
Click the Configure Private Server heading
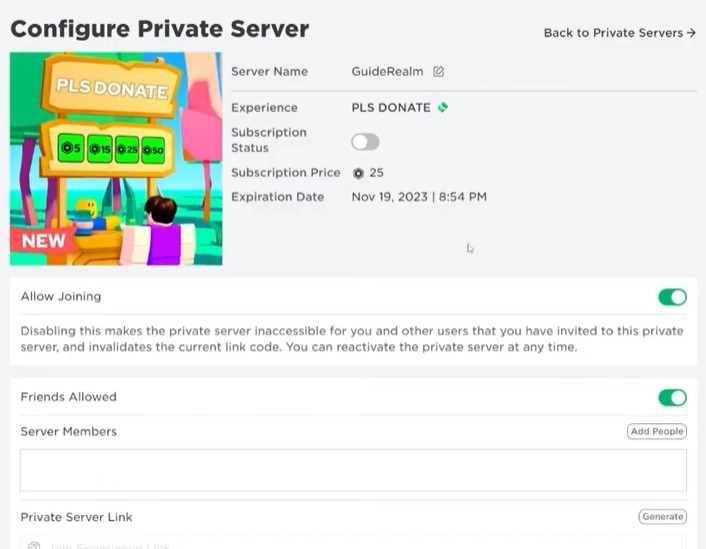[x=160, y=29]
